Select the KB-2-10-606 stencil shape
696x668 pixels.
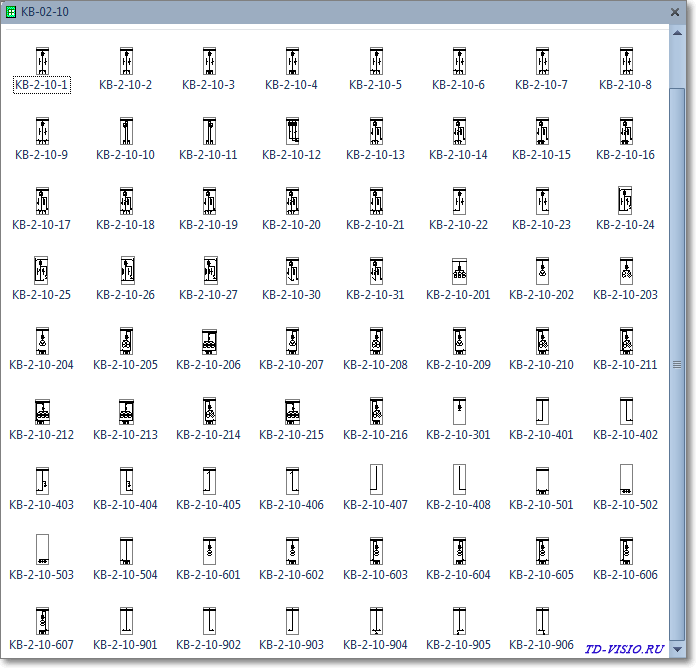(x=626, y=550)
